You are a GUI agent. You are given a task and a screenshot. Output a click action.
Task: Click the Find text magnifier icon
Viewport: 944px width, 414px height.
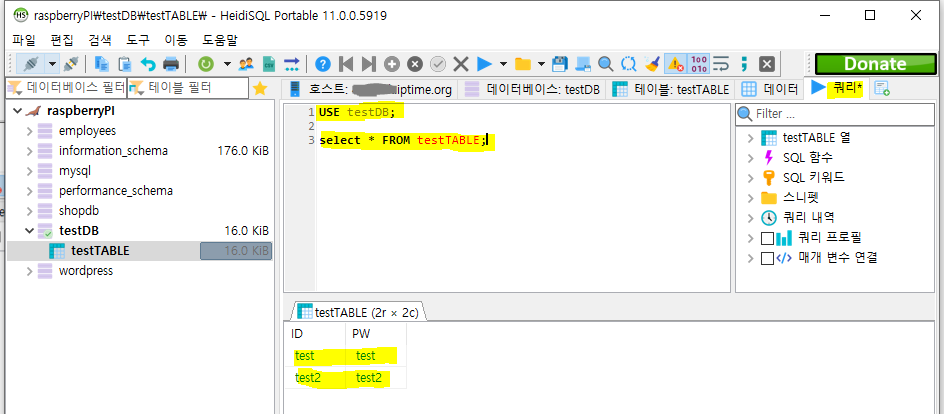point(606,63)
